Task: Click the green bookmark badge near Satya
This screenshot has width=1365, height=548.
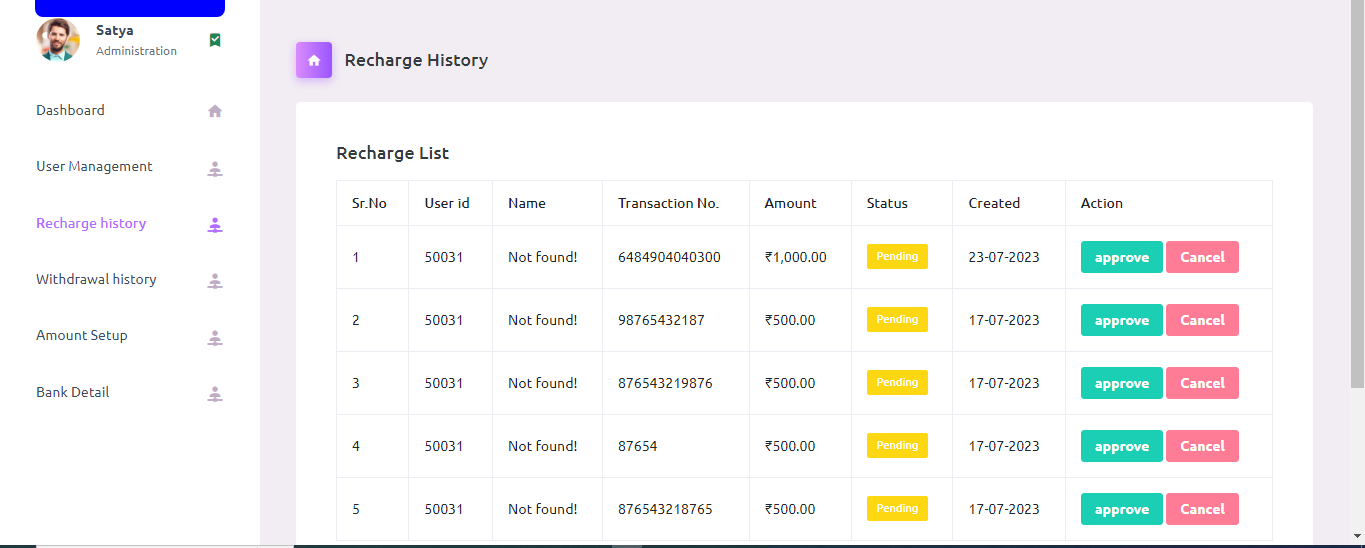Action: click(x=215, y=40)
